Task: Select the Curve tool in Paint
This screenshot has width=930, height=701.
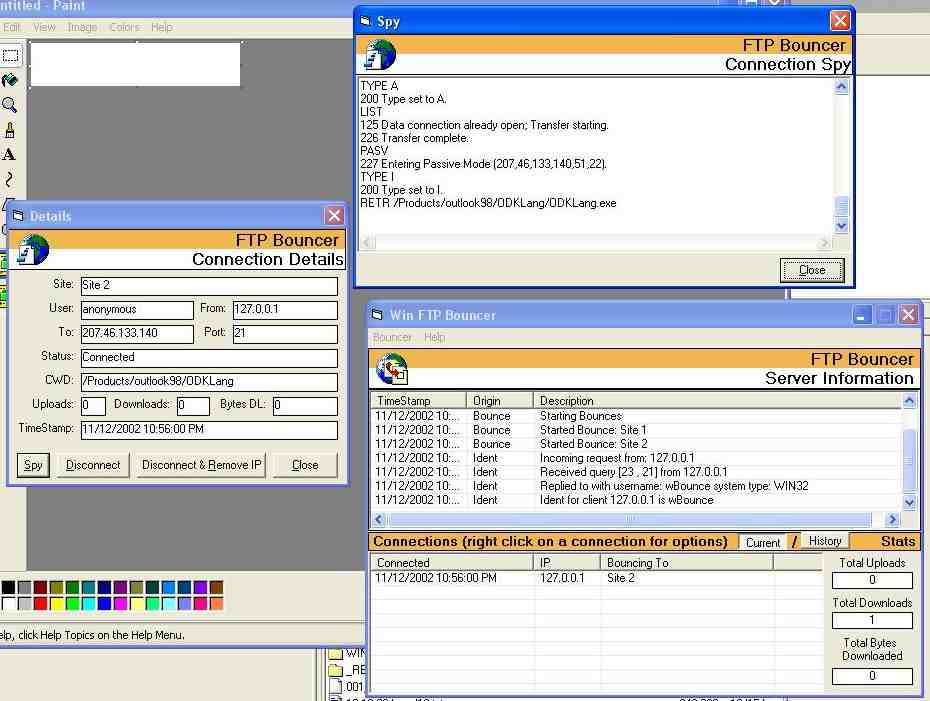Action: click(x=10, y=180)
